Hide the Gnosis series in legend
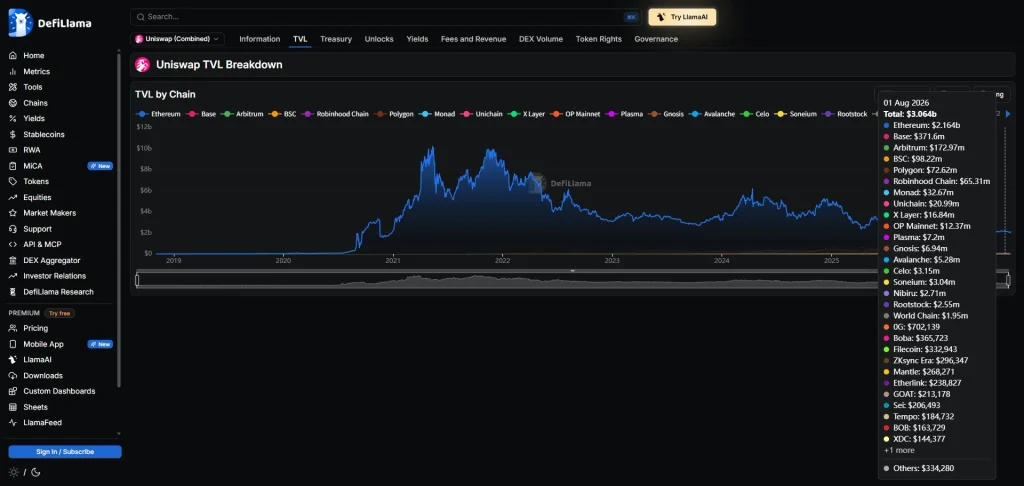Viewport: 1024px width, 486px height. click(667, 114)
